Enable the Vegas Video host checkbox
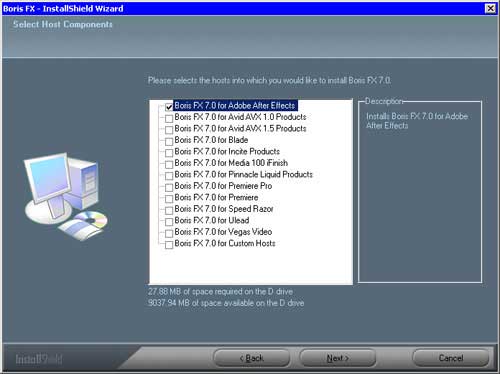 tap(169, 233)
